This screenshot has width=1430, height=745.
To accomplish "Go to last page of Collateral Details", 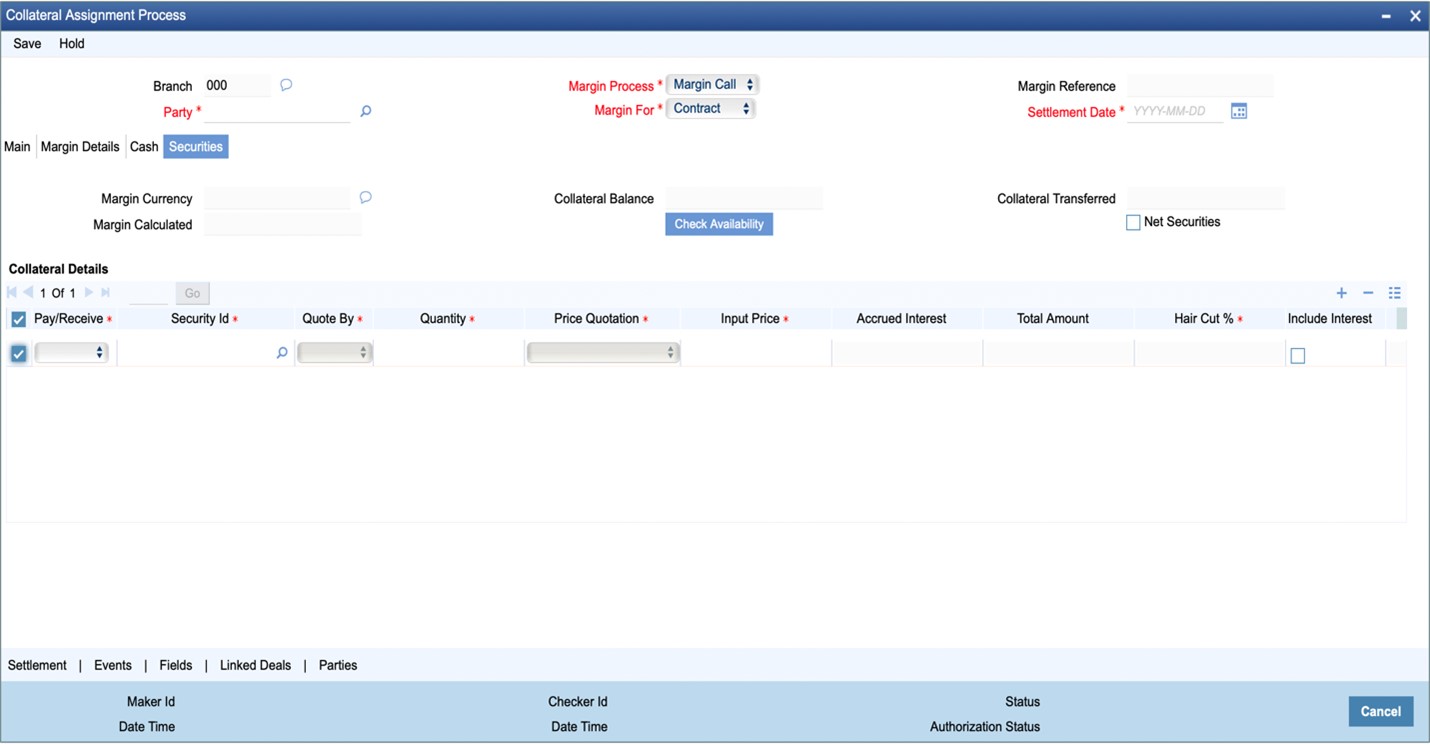I will tap(105, 293).
